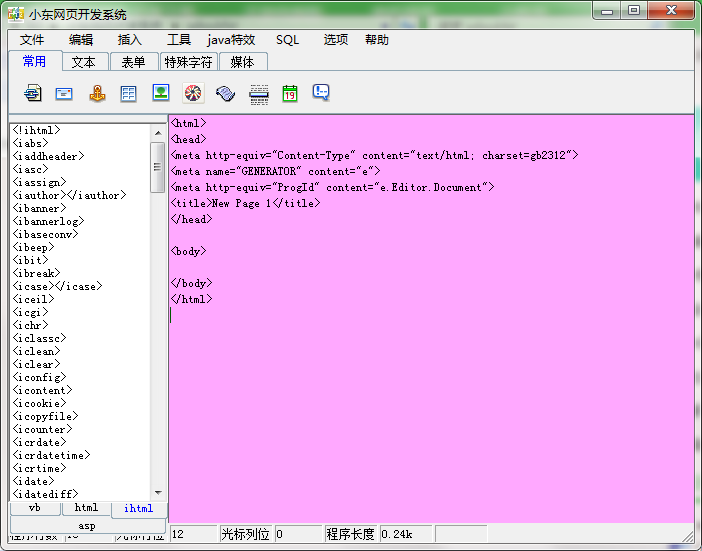Open the 帮助 menu
Viewport: 702px width, 551px height.
[377, 40]
